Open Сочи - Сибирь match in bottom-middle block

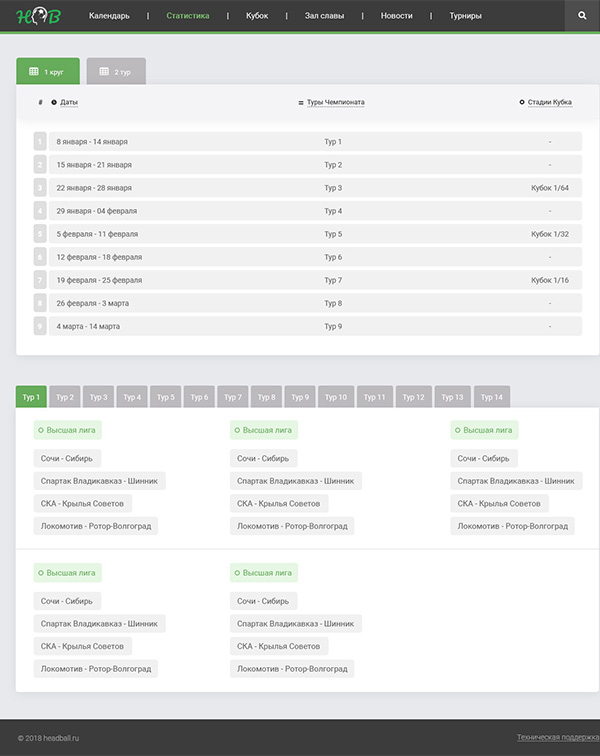tap(263, 601)
